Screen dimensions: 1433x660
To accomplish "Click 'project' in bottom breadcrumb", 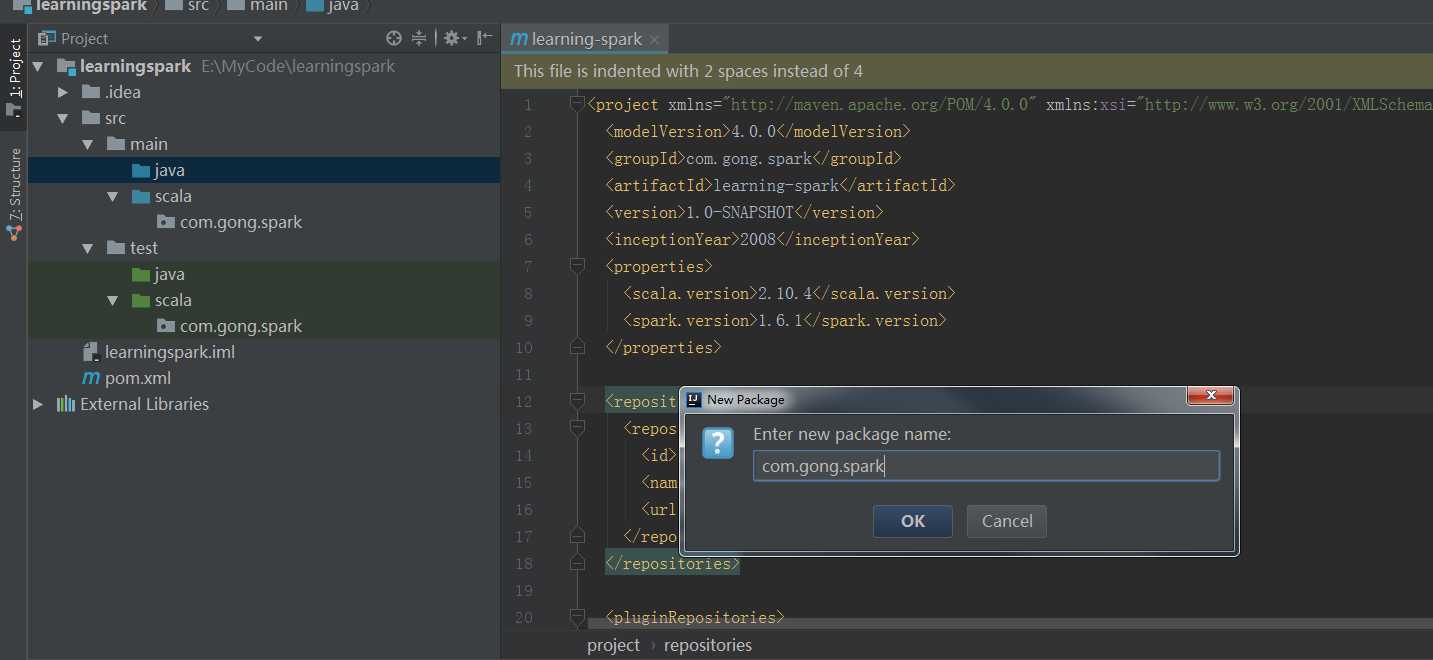I will tap(613, 645).
